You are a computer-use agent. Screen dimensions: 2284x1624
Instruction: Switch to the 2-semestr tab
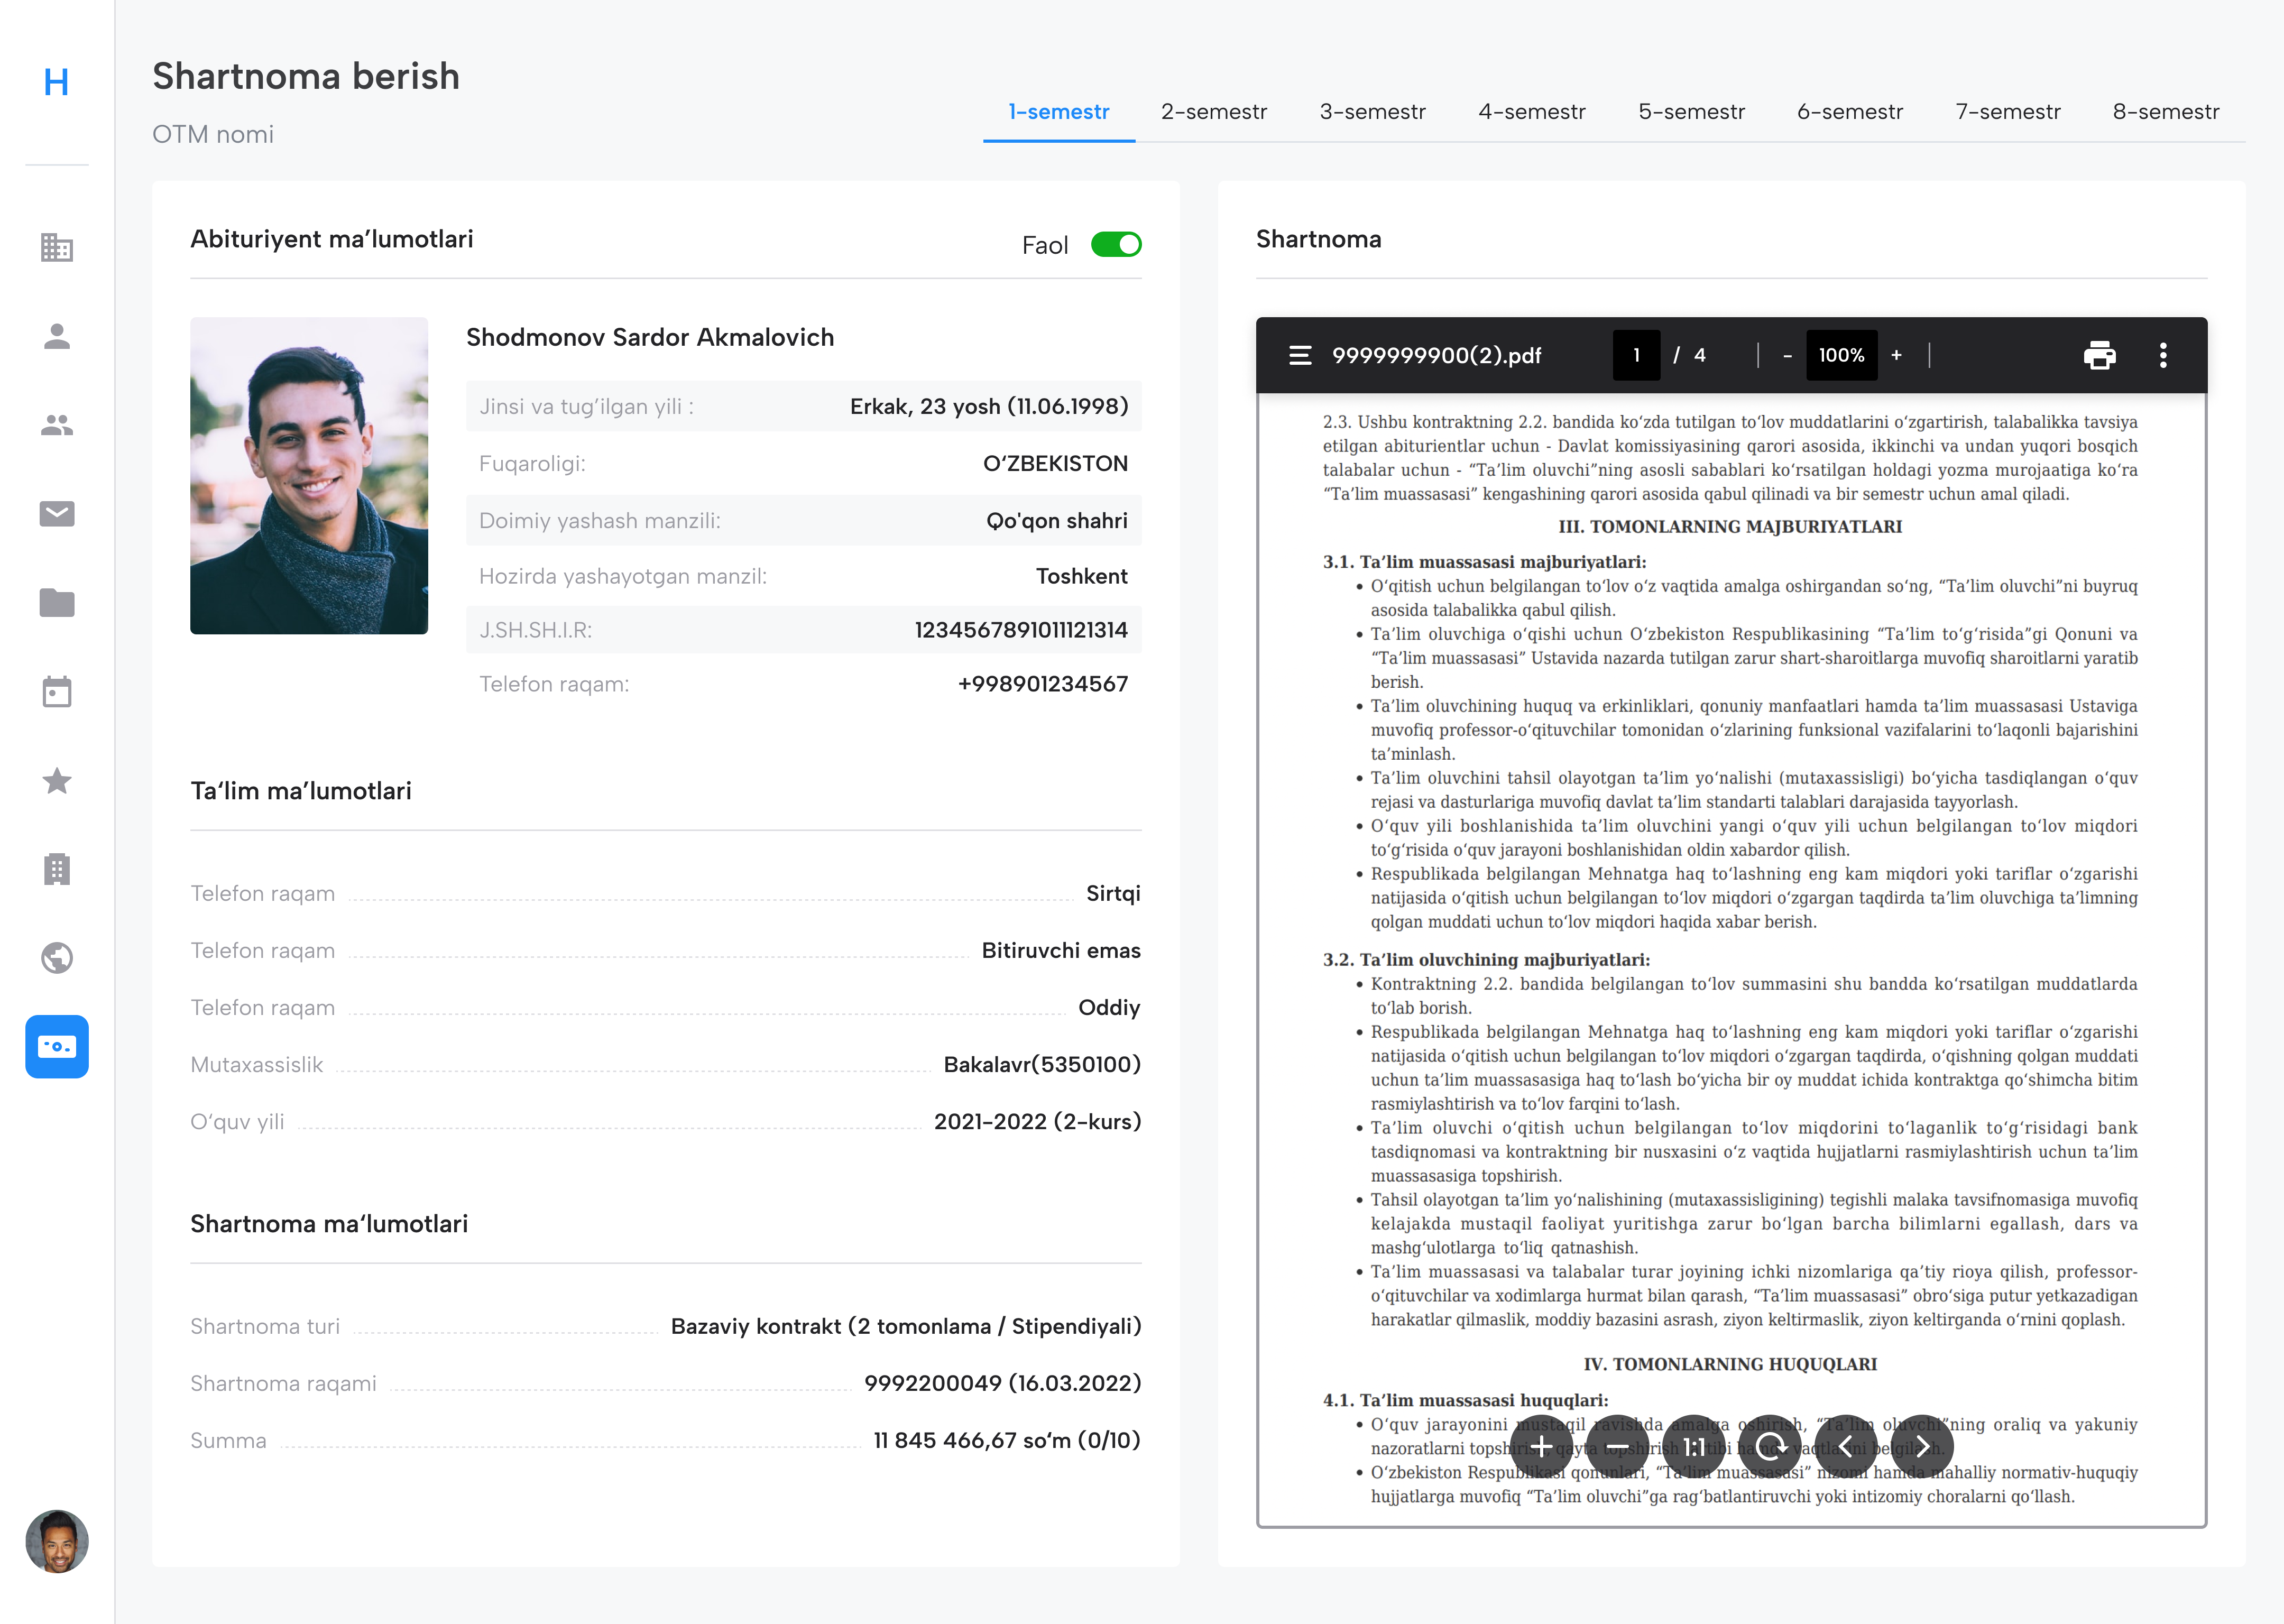click(x=1213, y=112)
